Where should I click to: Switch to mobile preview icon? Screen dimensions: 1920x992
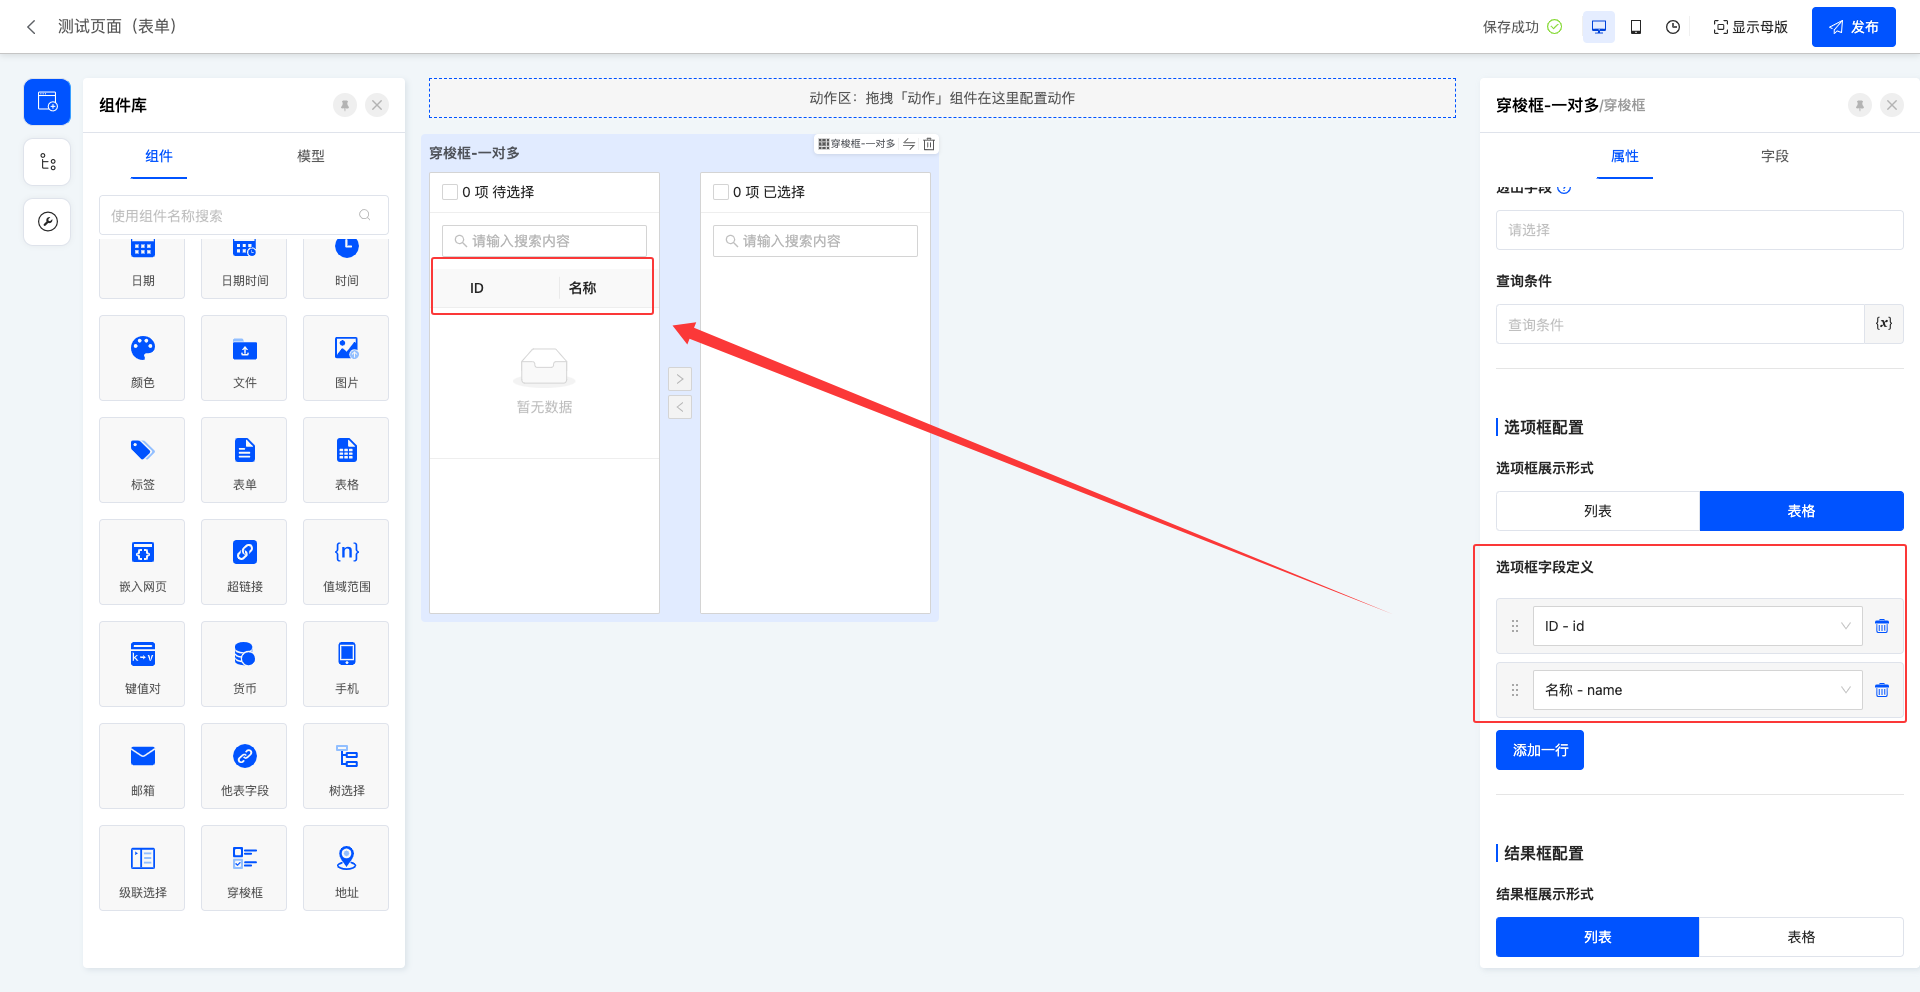click(1636, 27)
